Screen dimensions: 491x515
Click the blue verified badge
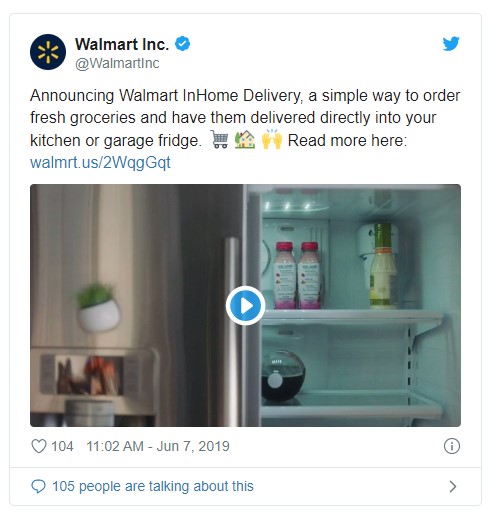pyautogui.click(x=183, y=44)
